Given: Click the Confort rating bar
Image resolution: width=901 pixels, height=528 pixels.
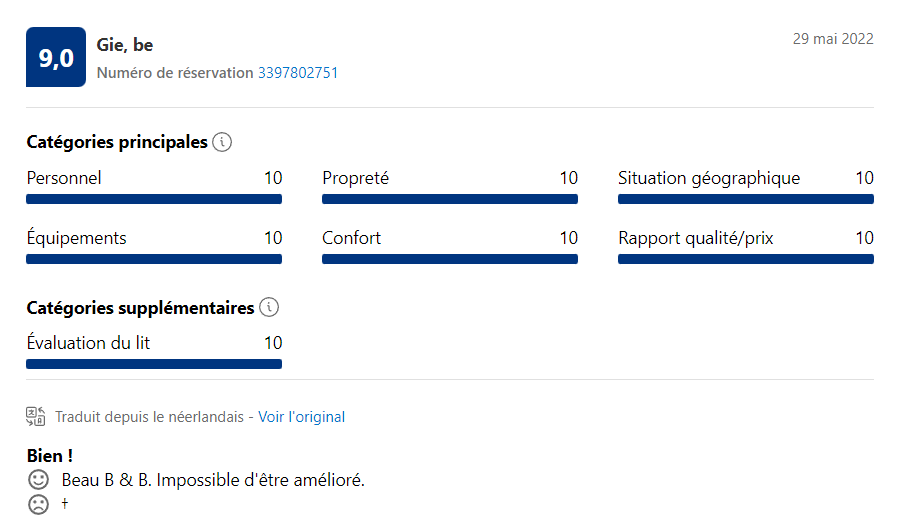Looking at the screenshot, I should tap(450, 259).
